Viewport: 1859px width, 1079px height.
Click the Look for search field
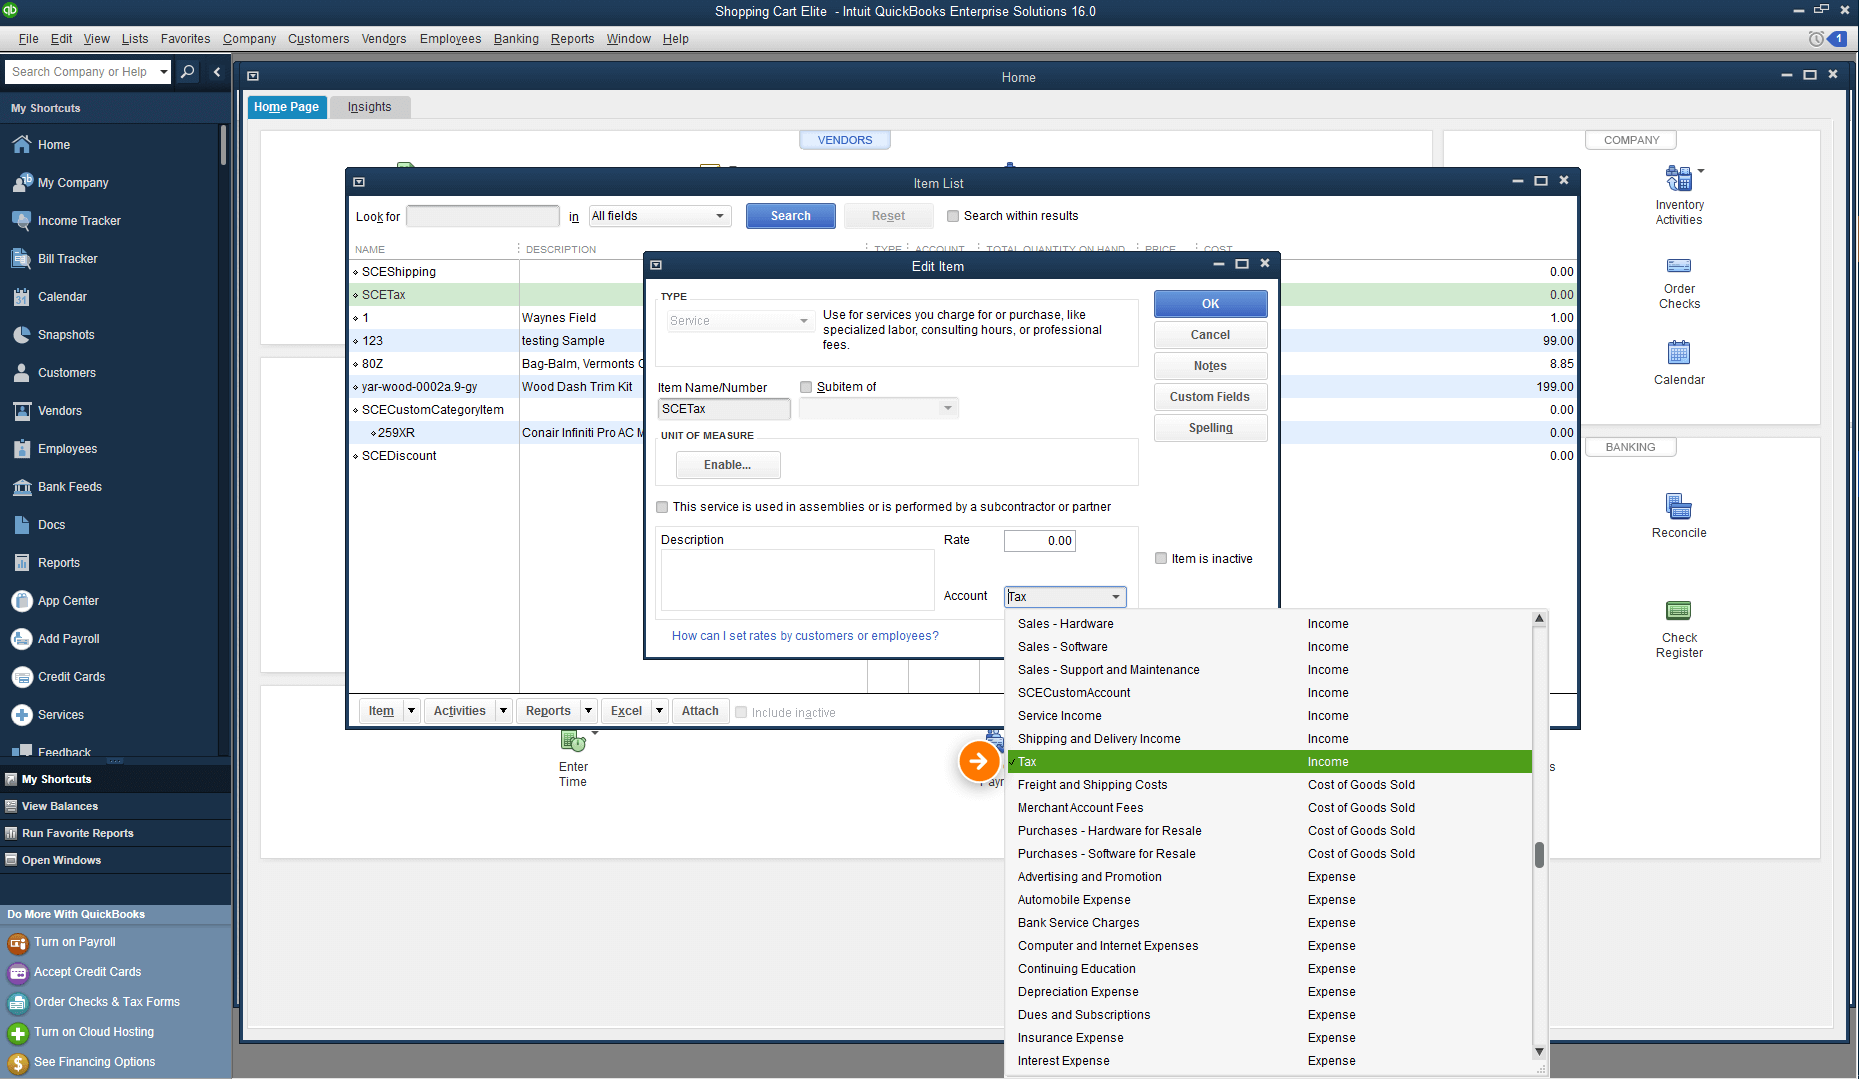coord(483,216)
